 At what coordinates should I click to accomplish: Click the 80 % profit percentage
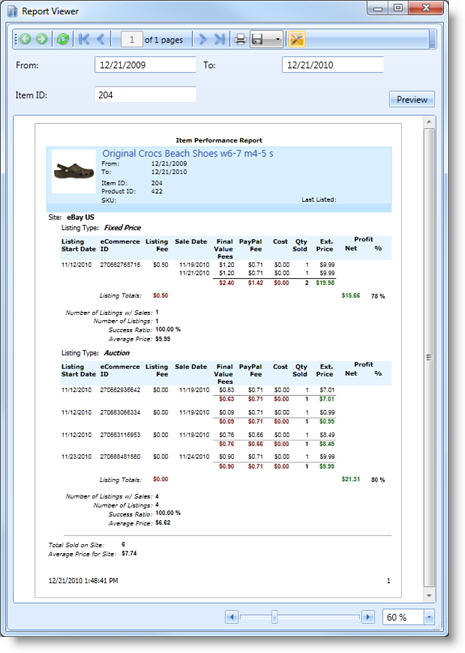tap(378, 480)
